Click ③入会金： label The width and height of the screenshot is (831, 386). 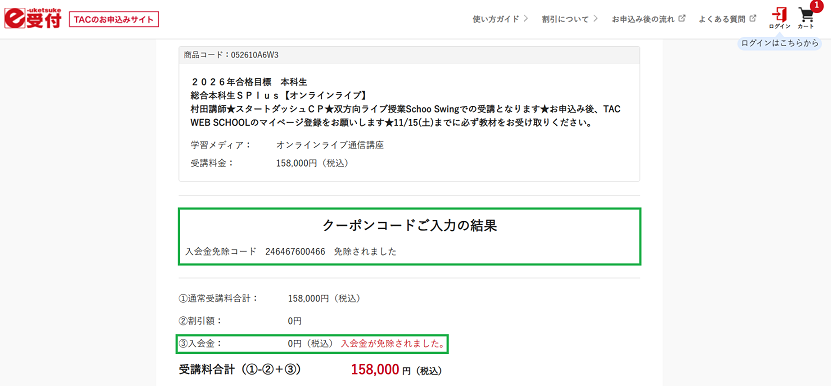pos(200,344)
